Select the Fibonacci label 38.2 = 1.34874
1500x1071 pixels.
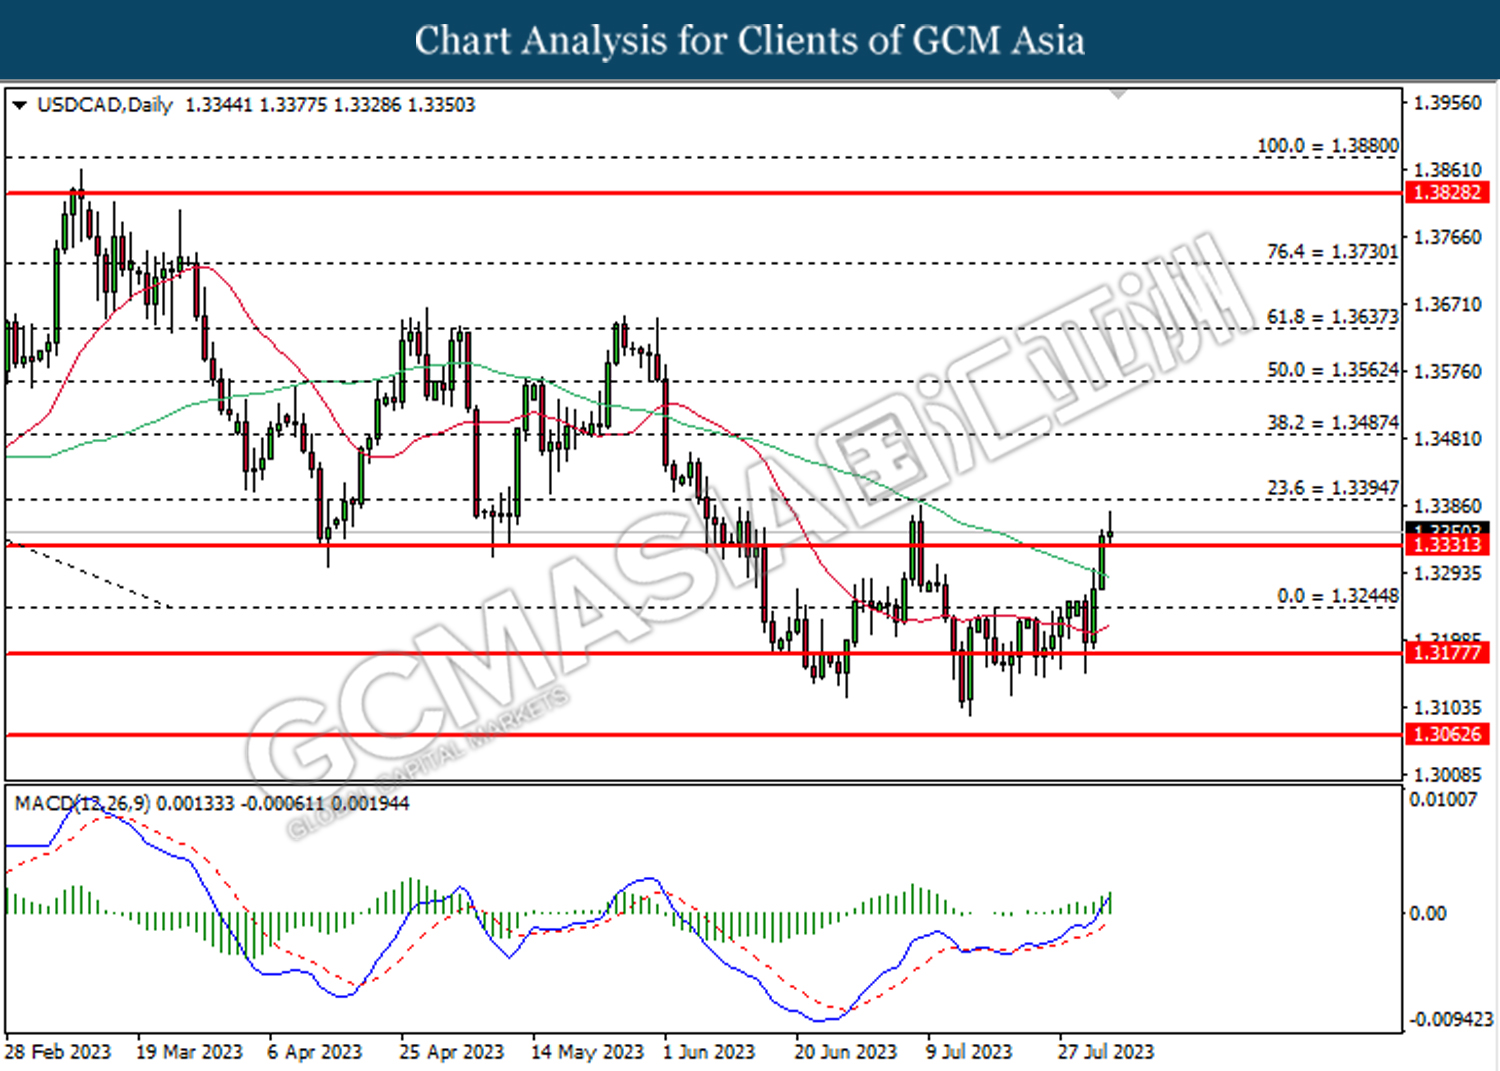1332,423
